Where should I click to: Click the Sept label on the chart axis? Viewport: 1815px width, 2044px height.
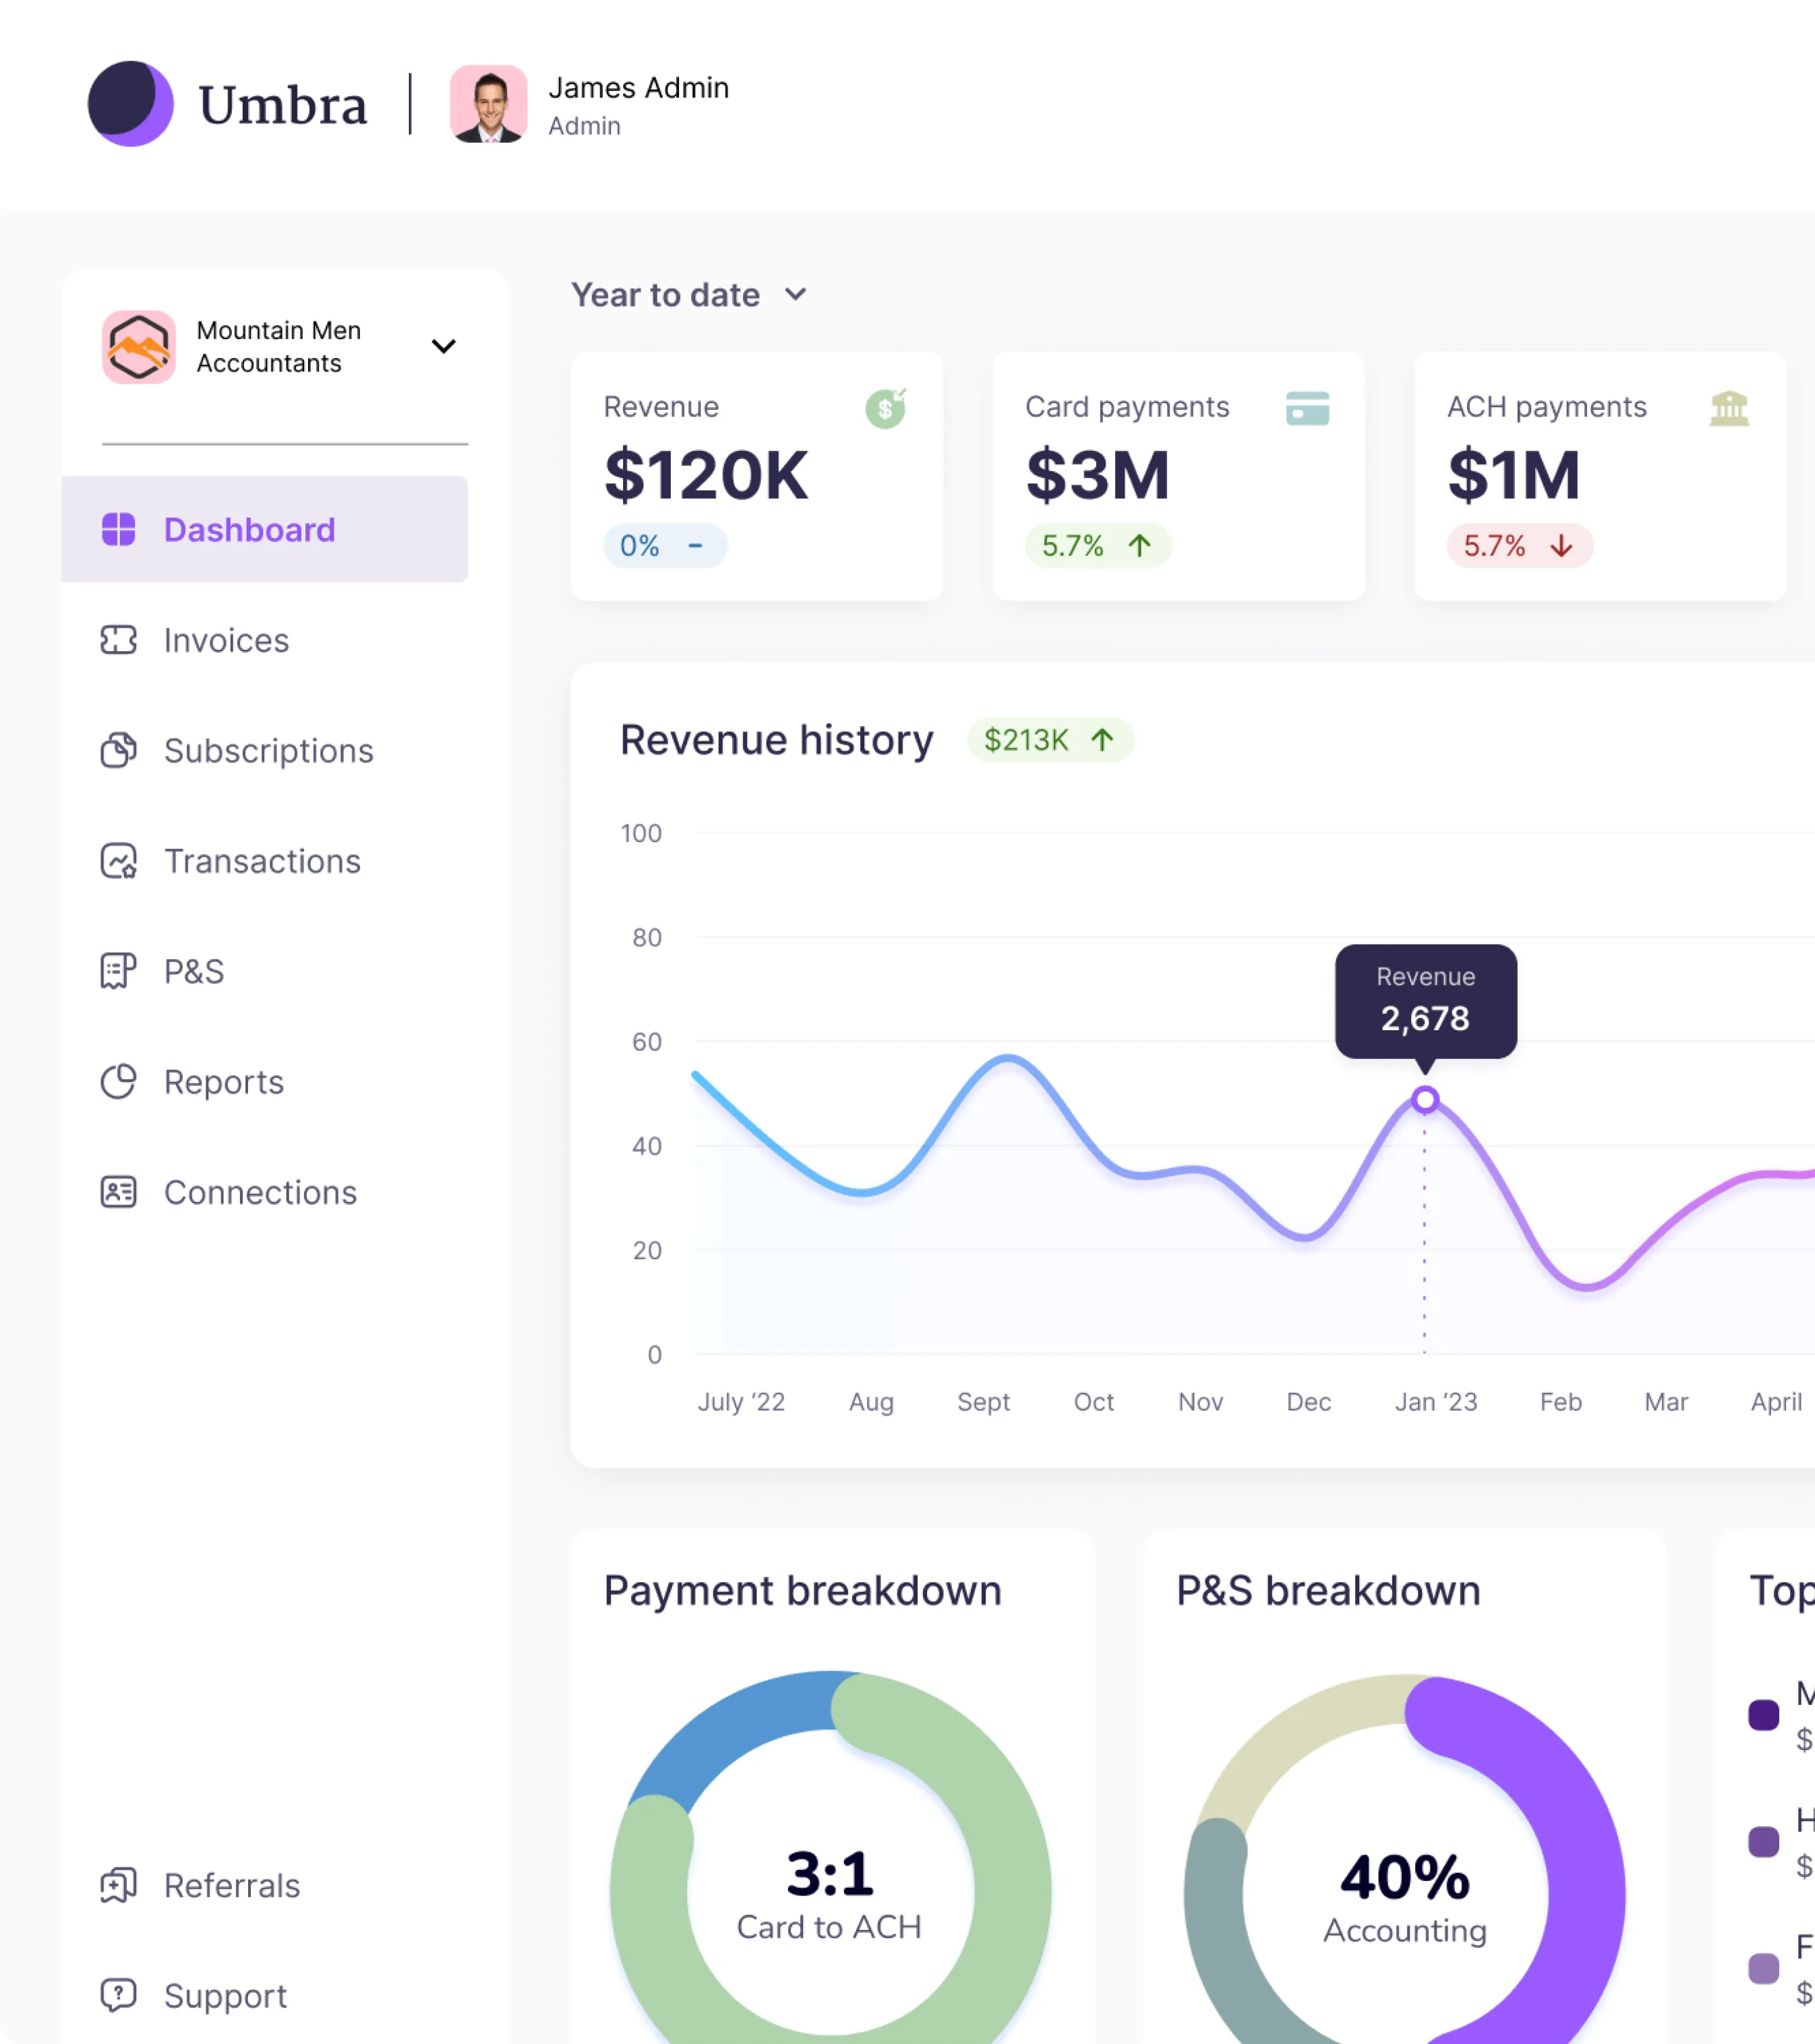pyautogui.click(x=983, y=1402)
